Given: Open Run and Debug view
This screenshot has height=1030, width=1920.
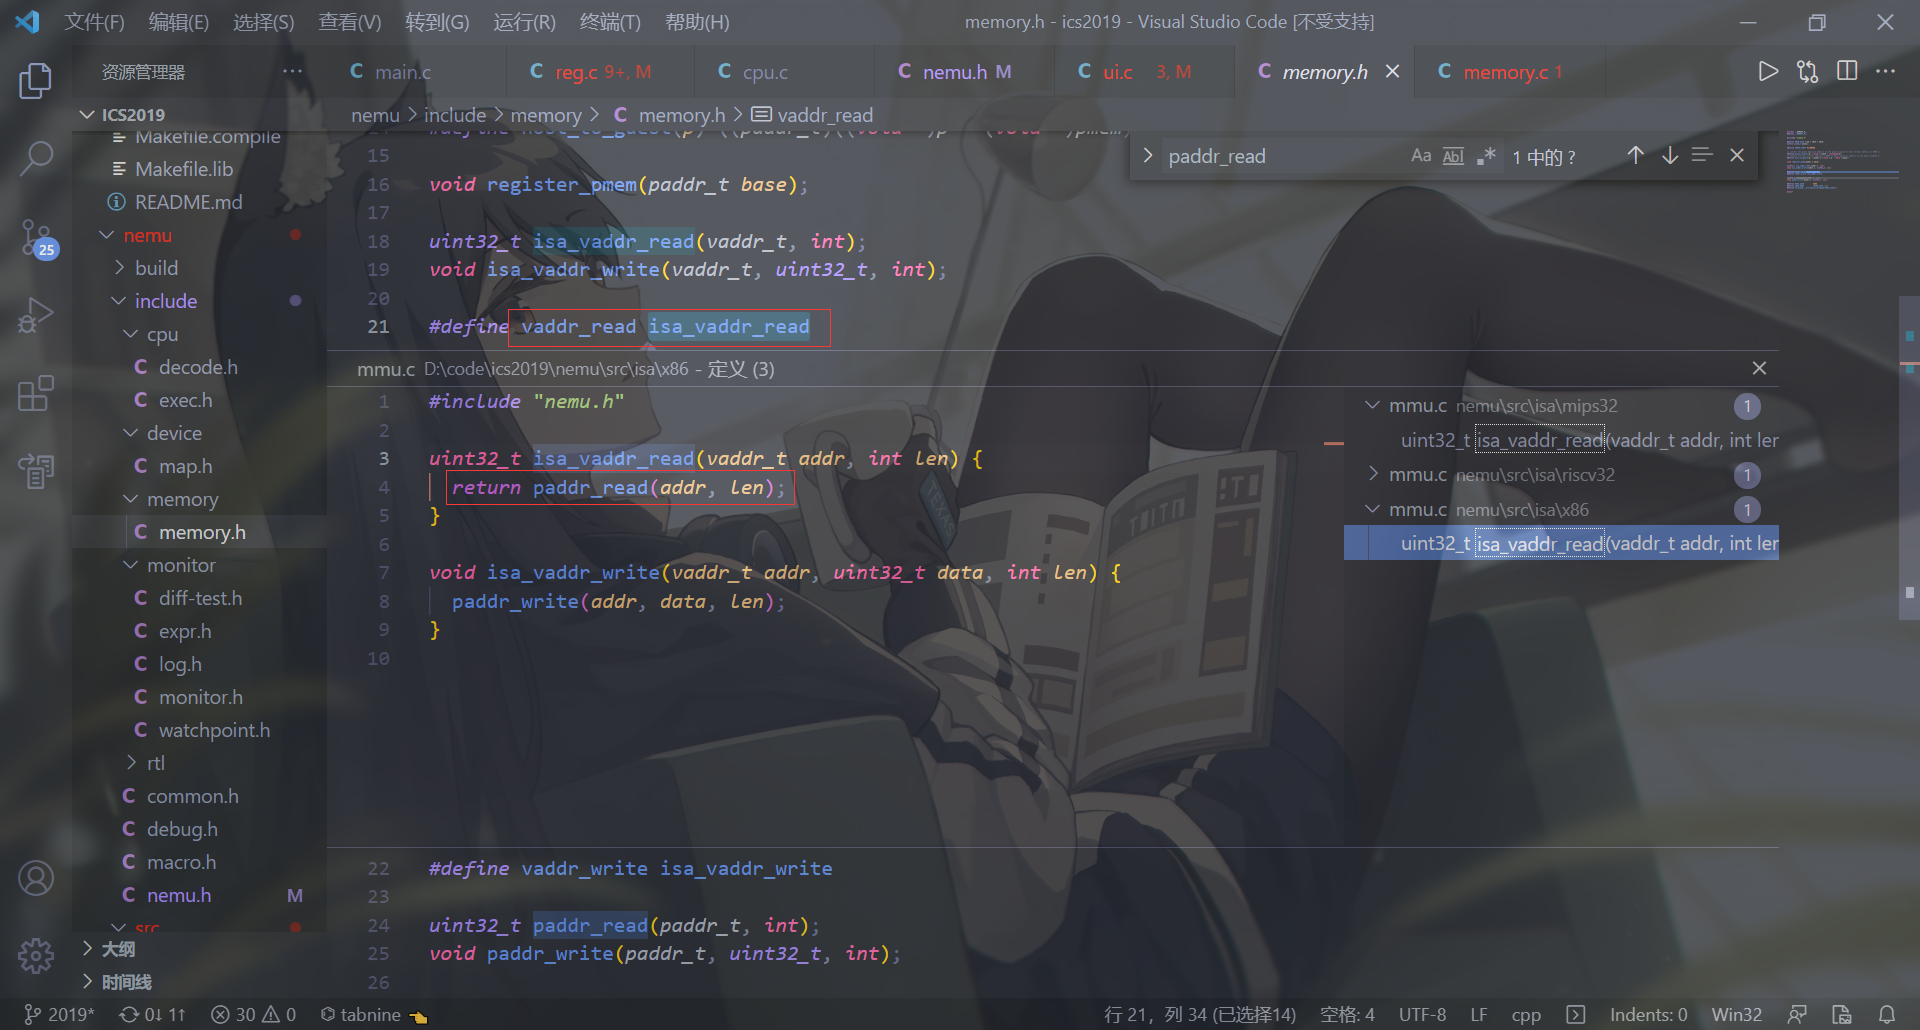Looking at the screenshot, I should pyautogui.click(x=36, y=316).
